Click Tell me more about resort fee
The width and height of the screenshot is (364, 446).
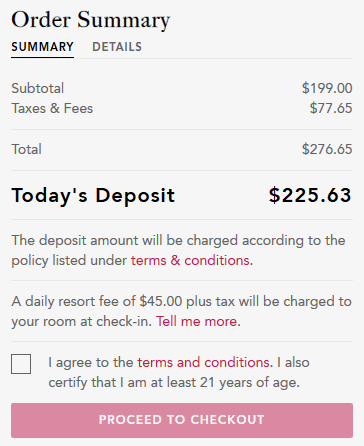(x=198, y=321)
